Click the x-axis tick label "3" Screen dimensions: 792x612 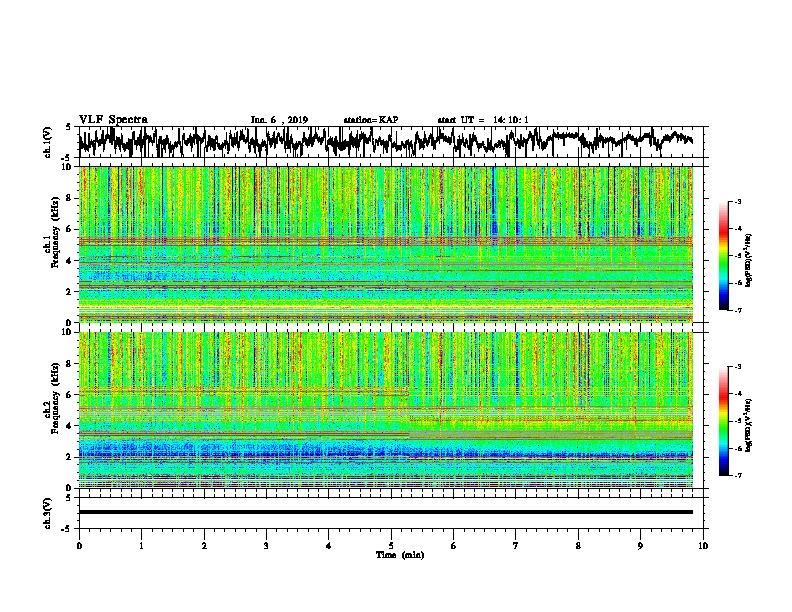[266, 546]
